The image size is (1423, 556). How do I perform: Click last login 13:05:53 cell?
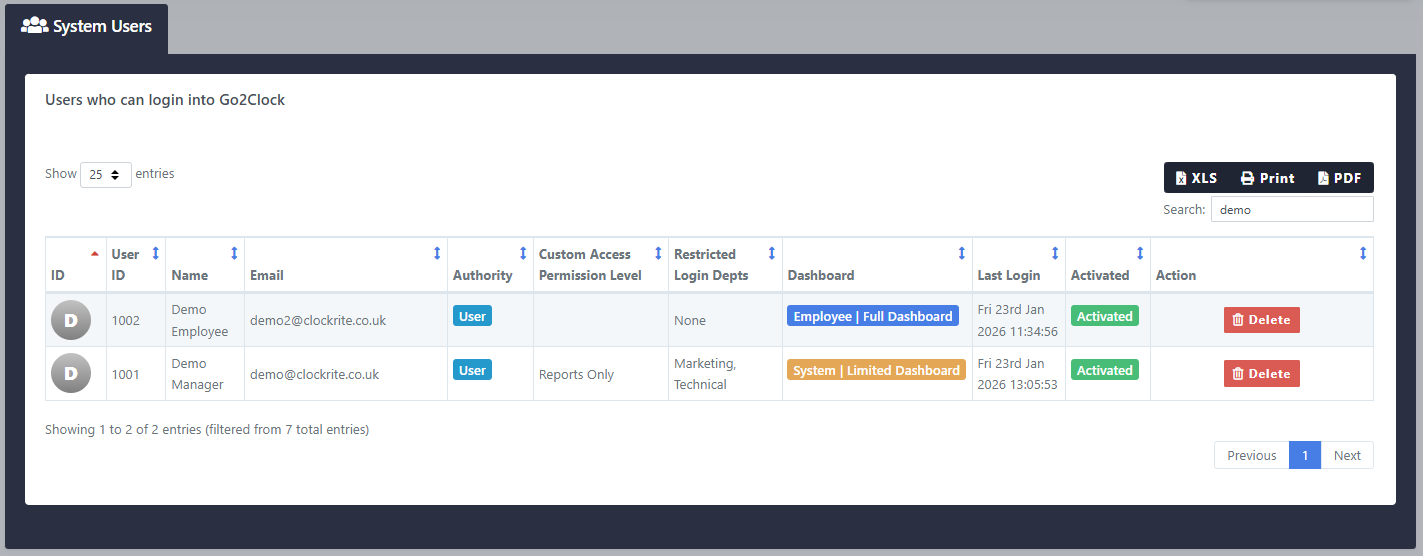coord(1018,374)
